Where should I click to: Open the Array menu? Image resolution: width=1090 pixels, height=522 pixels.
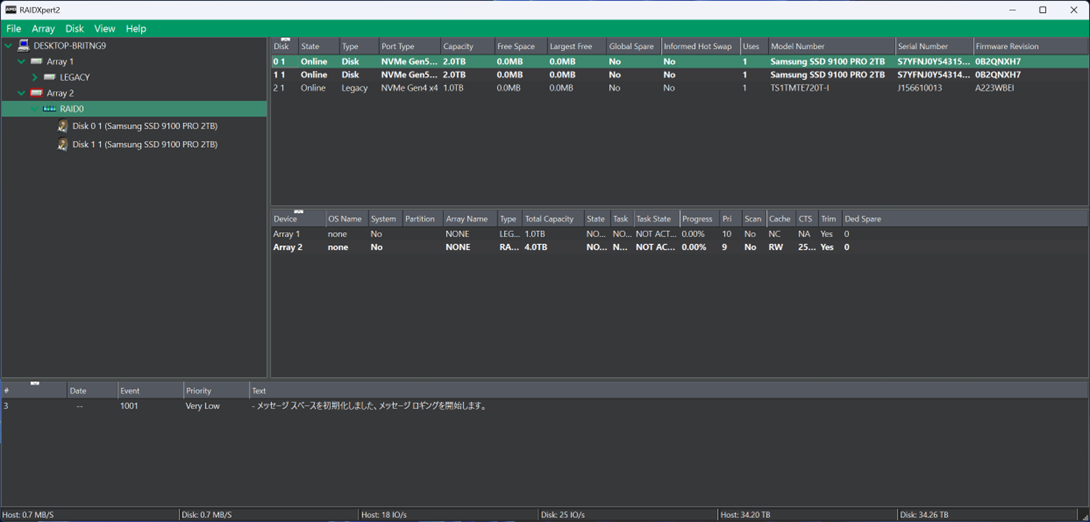(43, 29)
